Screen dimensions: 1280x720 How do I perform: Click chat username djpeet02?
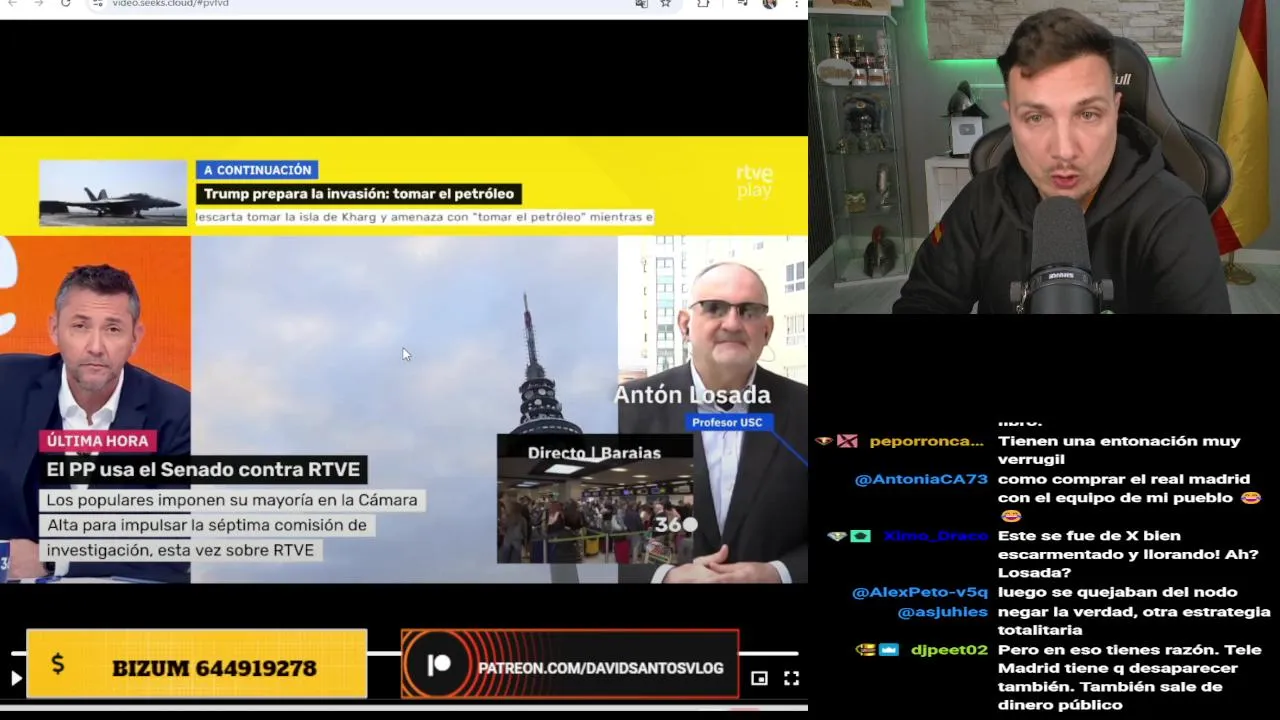pyautogui.click(x=949, y=649)
